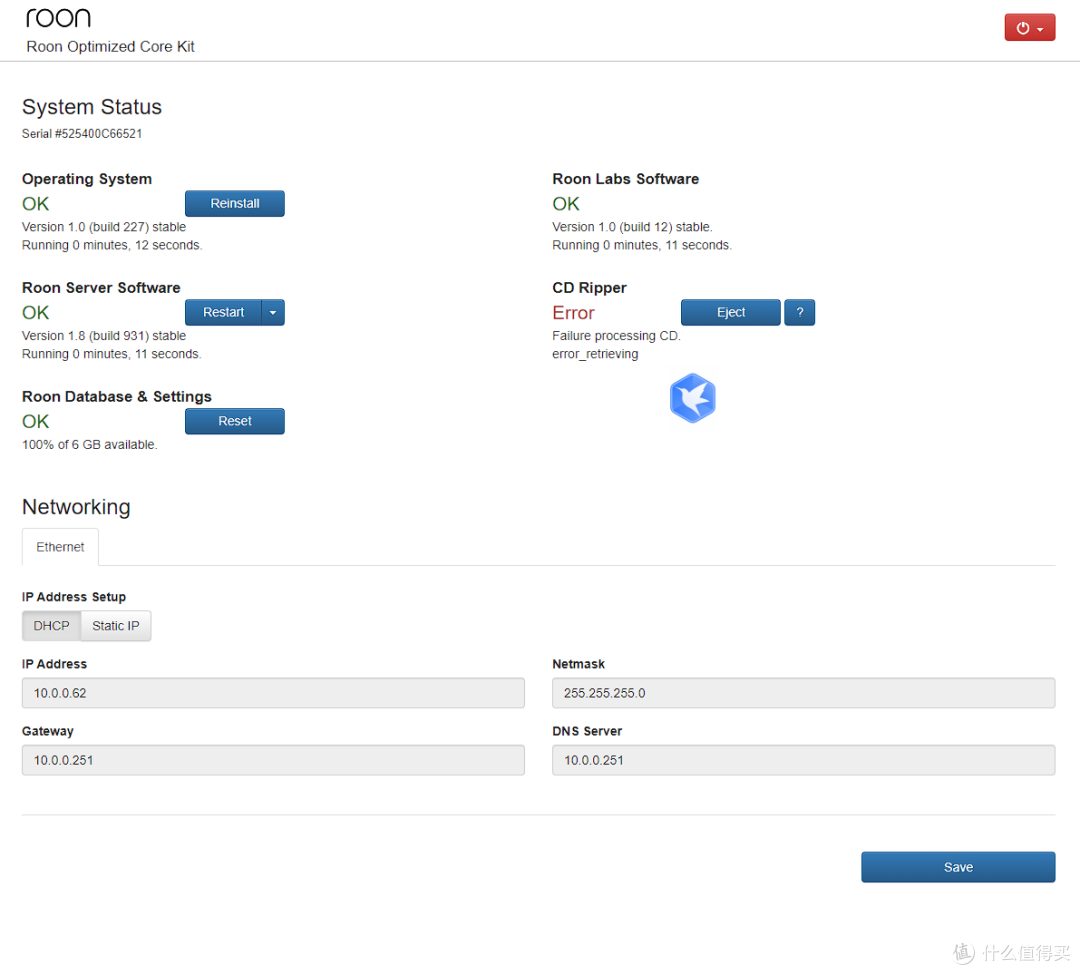Click the roon logo
The height and width of the screenshot is (975, 1080).
[59, 18]
